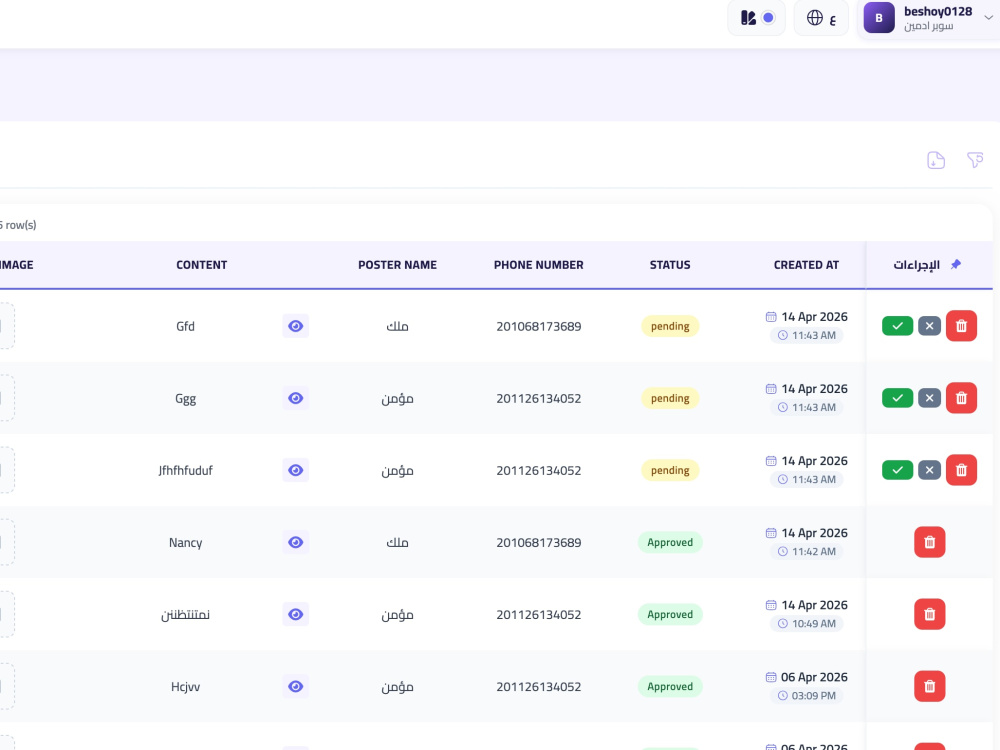Image resolution: width=1000 pixels, height=750 pixels.
Task: Click the content text Hcjvv
Action: point(186,687)
